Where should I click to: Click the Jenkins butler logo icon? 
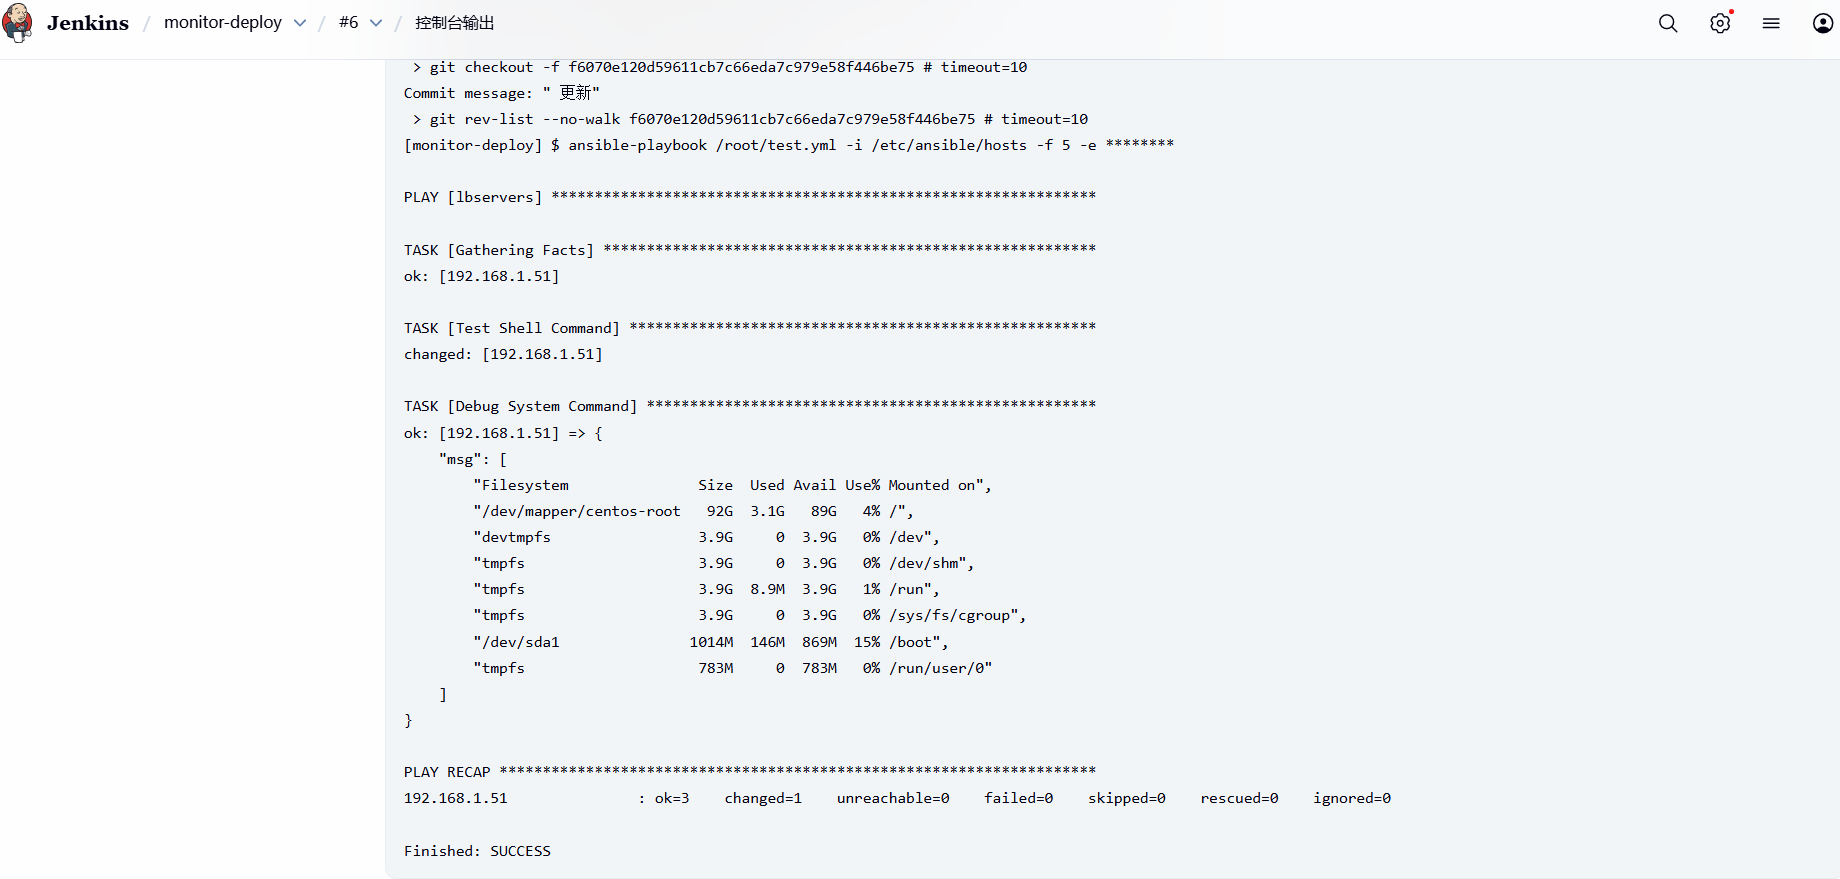[x=18, y=23]
